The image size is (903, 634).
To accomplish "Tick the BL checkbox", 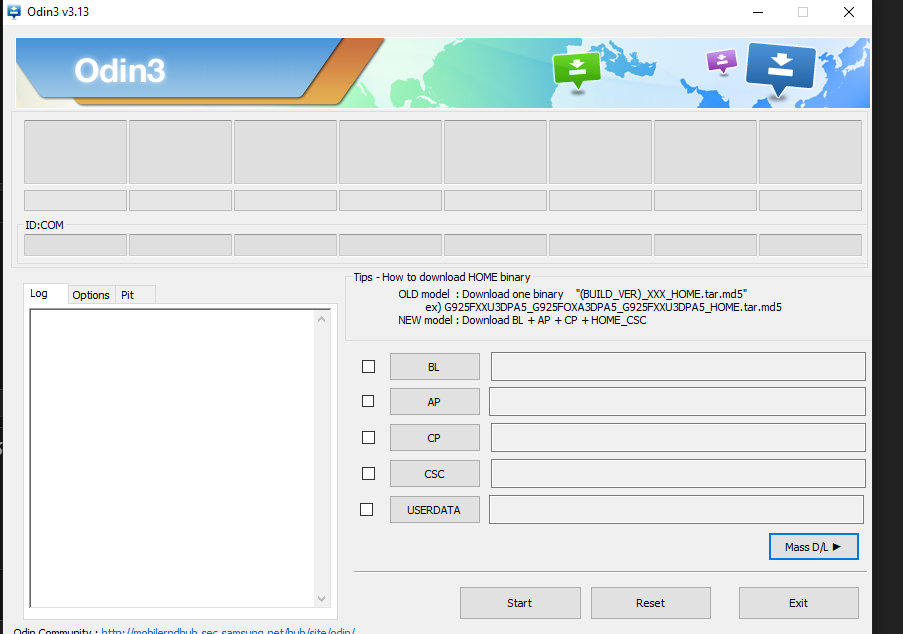I will click(x=369, y=367).
